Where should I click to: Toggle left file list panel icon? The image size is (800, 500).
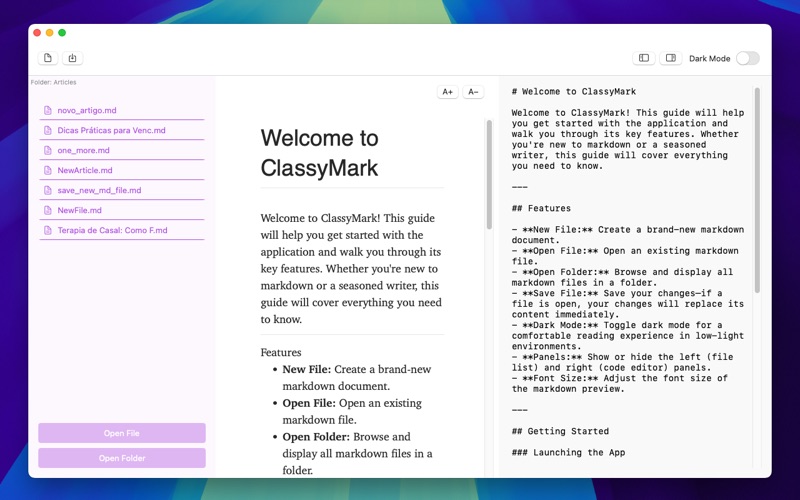[644, 58]
